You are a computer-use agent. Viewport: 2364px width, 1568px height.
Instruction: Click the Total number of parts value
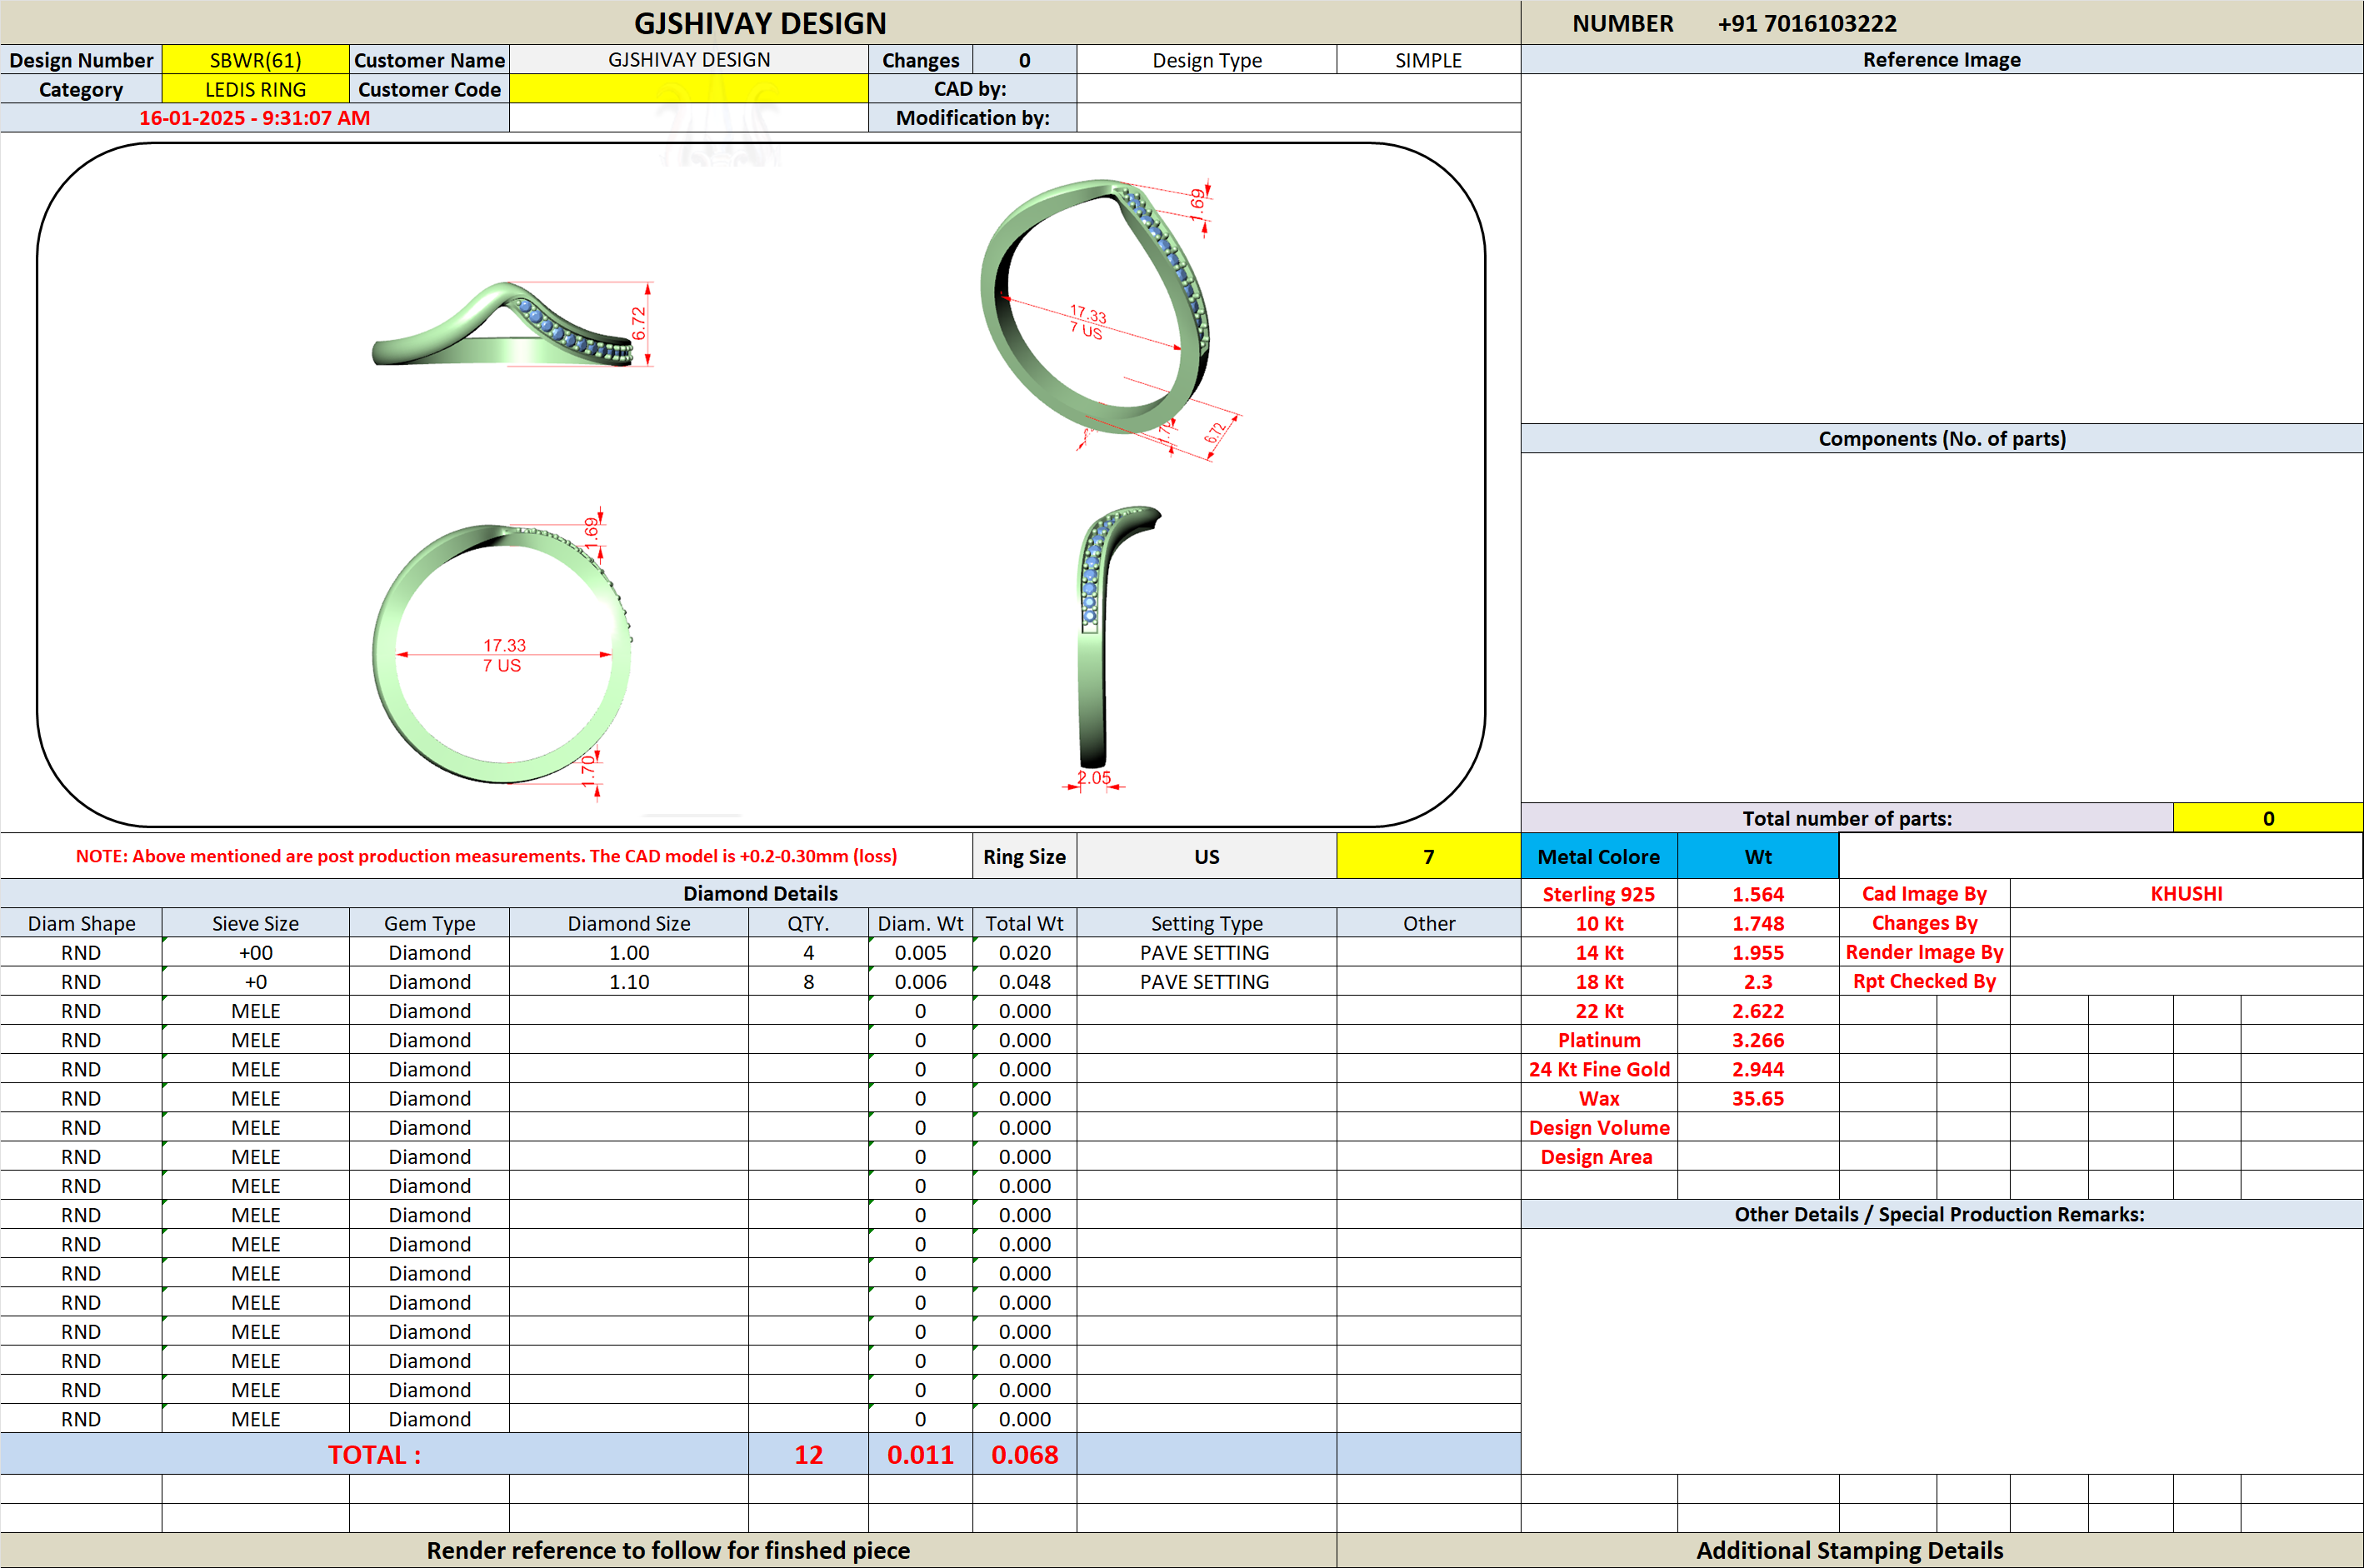(x=2268, y=818)
